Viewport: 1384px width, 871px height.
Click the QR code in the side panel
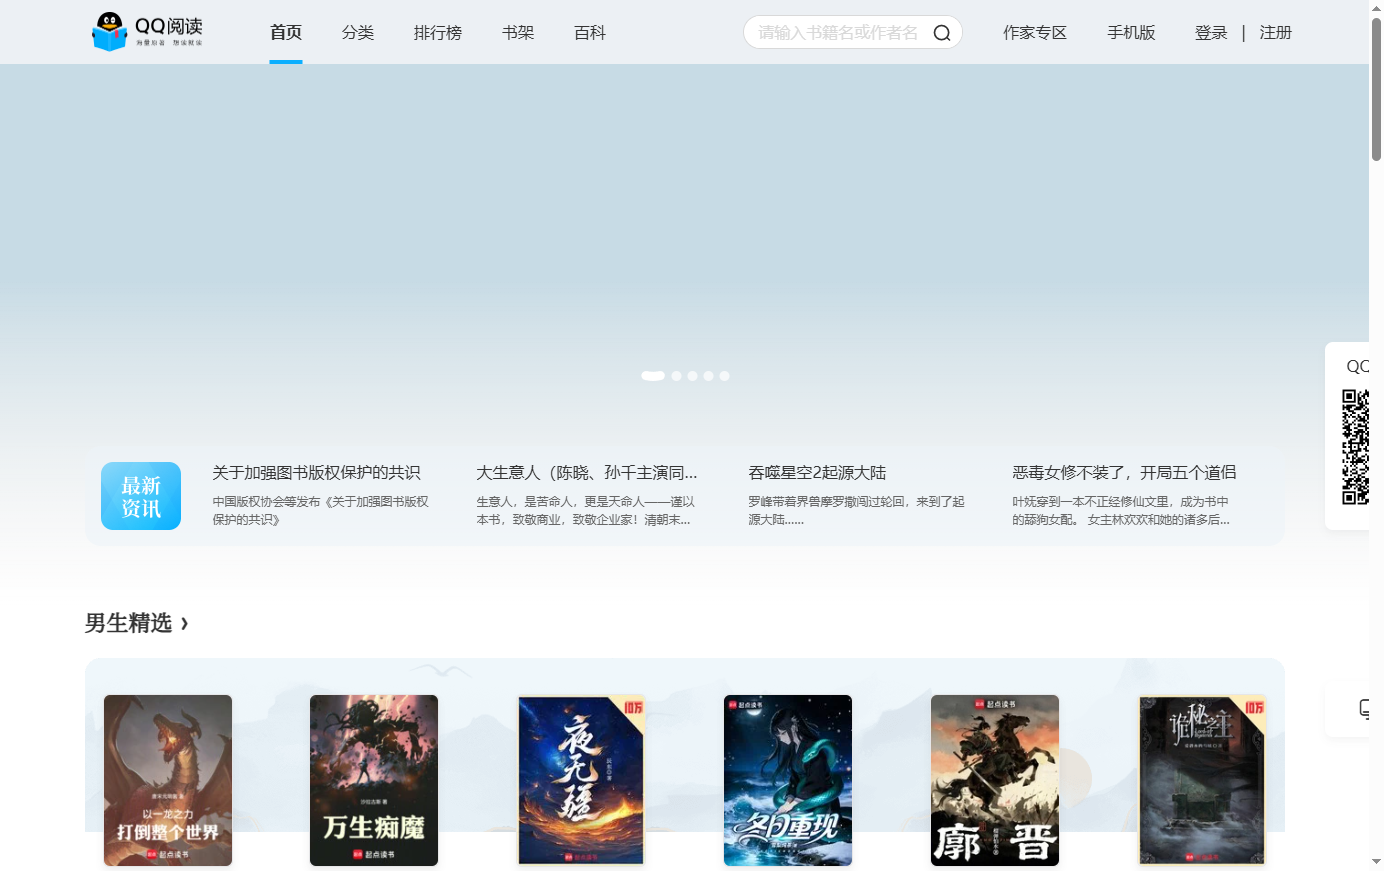click(x=1355, y=447)
